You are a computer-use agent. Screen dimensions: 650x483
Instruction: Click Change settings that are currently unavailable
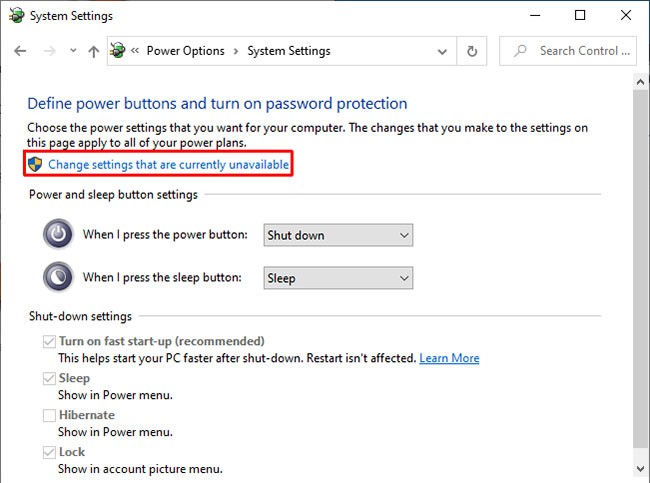168,164
